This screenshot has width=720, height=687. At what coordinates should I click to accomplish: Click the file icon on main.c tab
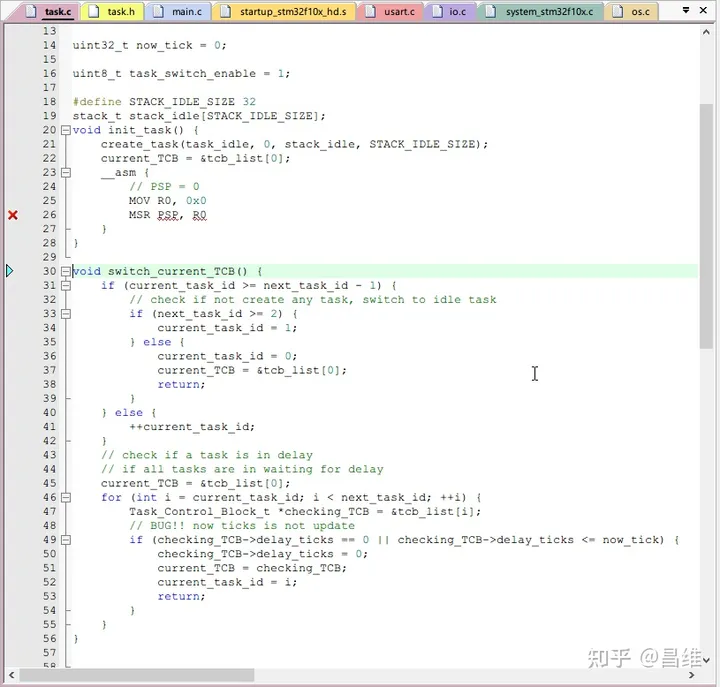tap(158, 11)
